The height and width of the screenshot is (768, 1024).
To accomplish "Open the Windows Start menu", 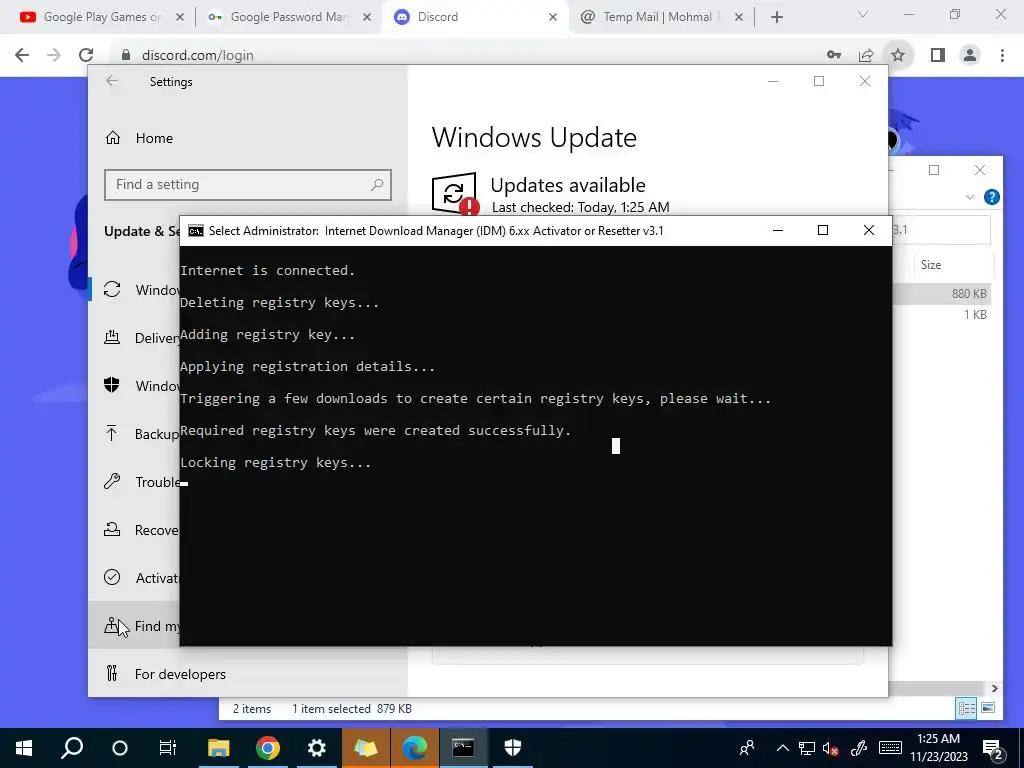I will pyautogui.click(x=24, y=748).
